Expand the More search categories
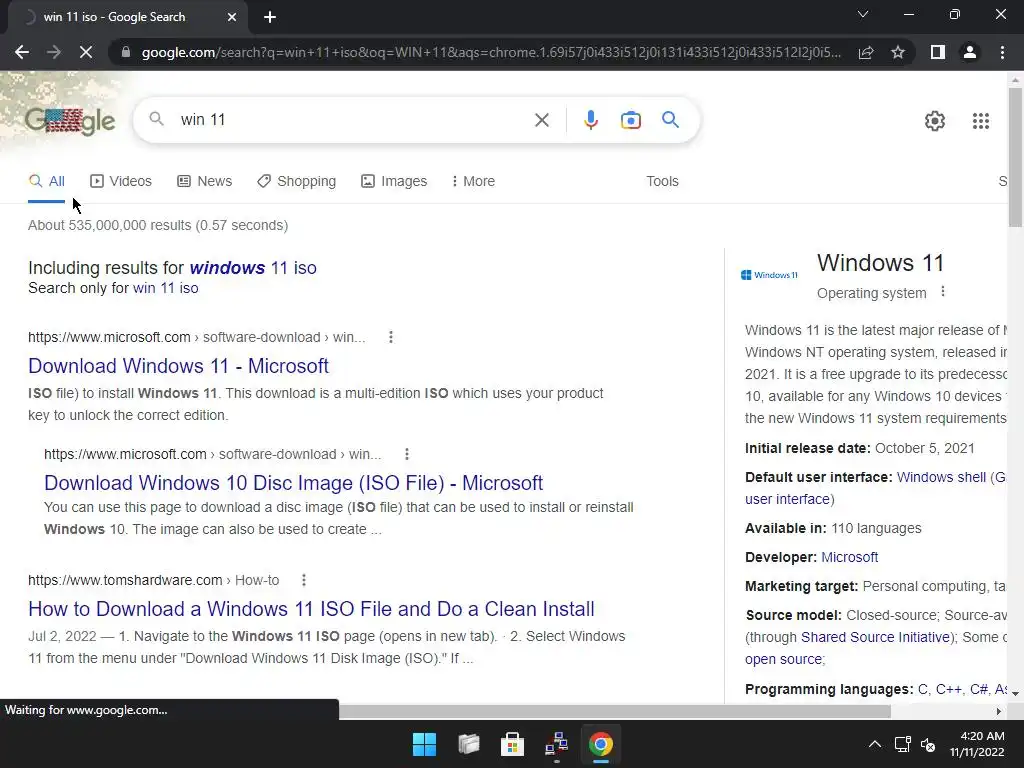1024x768 pixels. click(x=473, y=182)
